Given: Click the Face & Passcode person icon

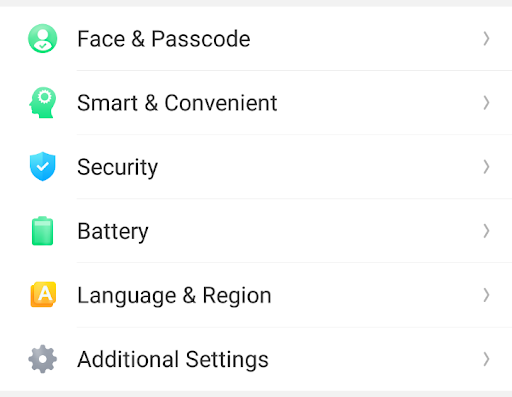Looking at the screenshot, I should [42, 38].
